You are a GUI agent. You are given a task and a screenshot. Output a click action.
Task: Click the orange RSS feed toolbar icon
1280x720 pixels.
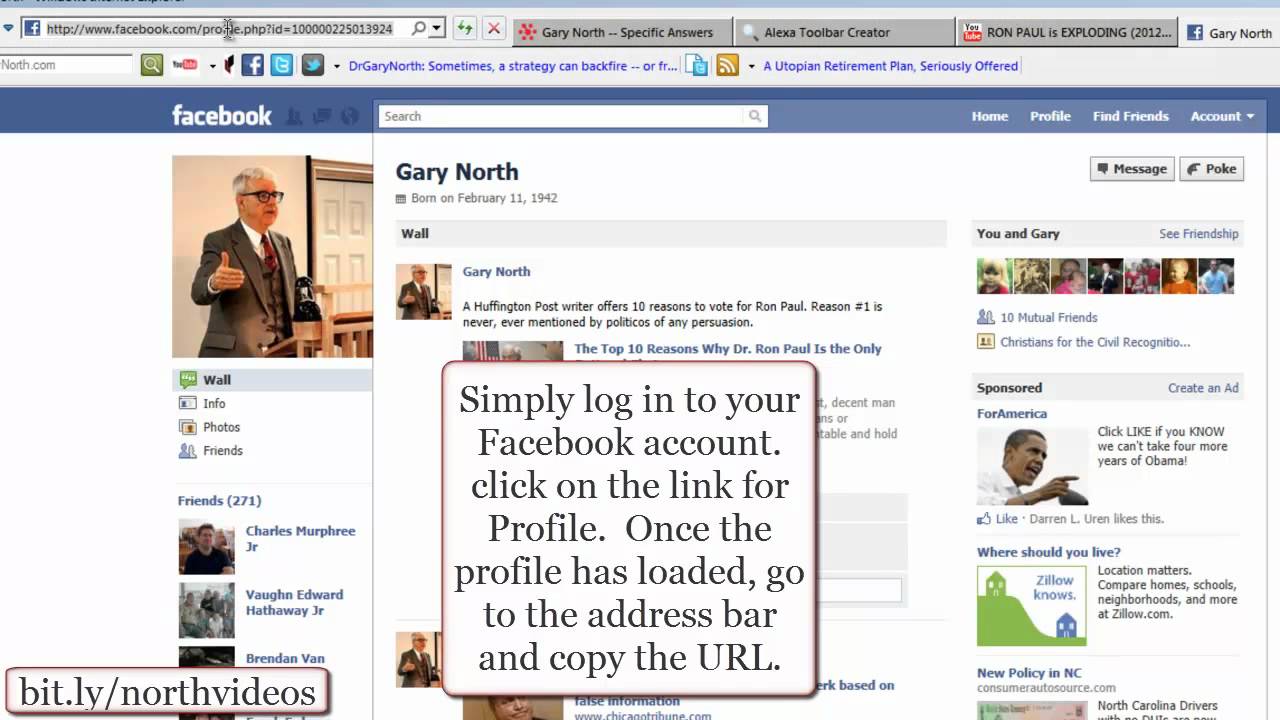[x=728, y=65]
